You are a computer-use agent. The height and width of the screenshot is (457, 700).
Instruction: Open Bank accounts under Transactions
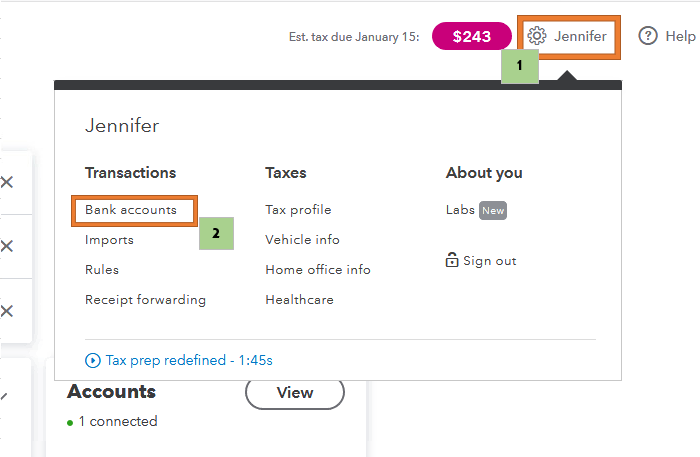tap(131, 210)
